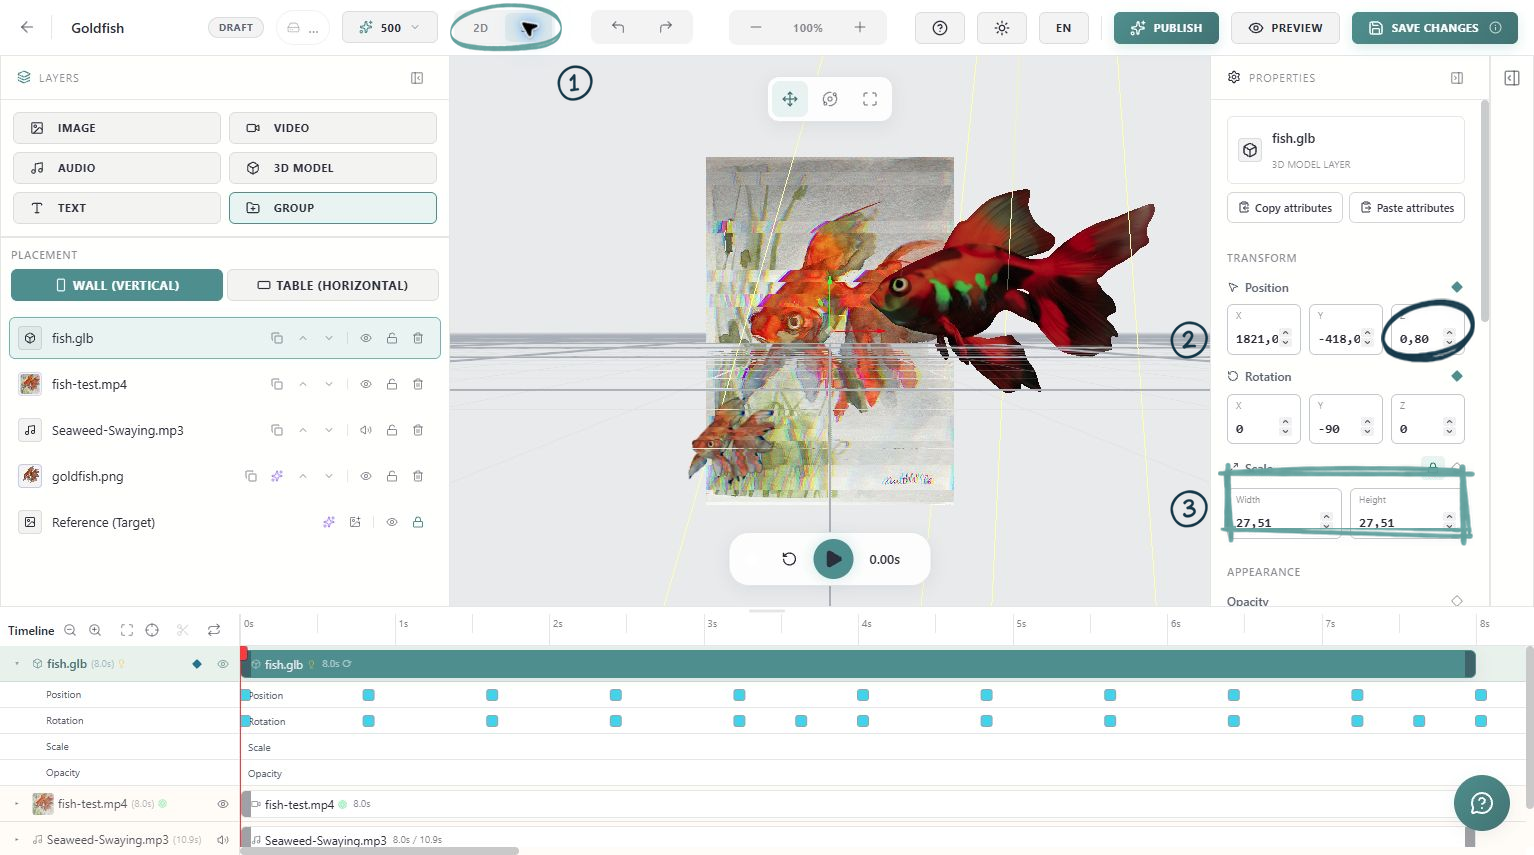Move fish.glb layer down

click(328, 338)
